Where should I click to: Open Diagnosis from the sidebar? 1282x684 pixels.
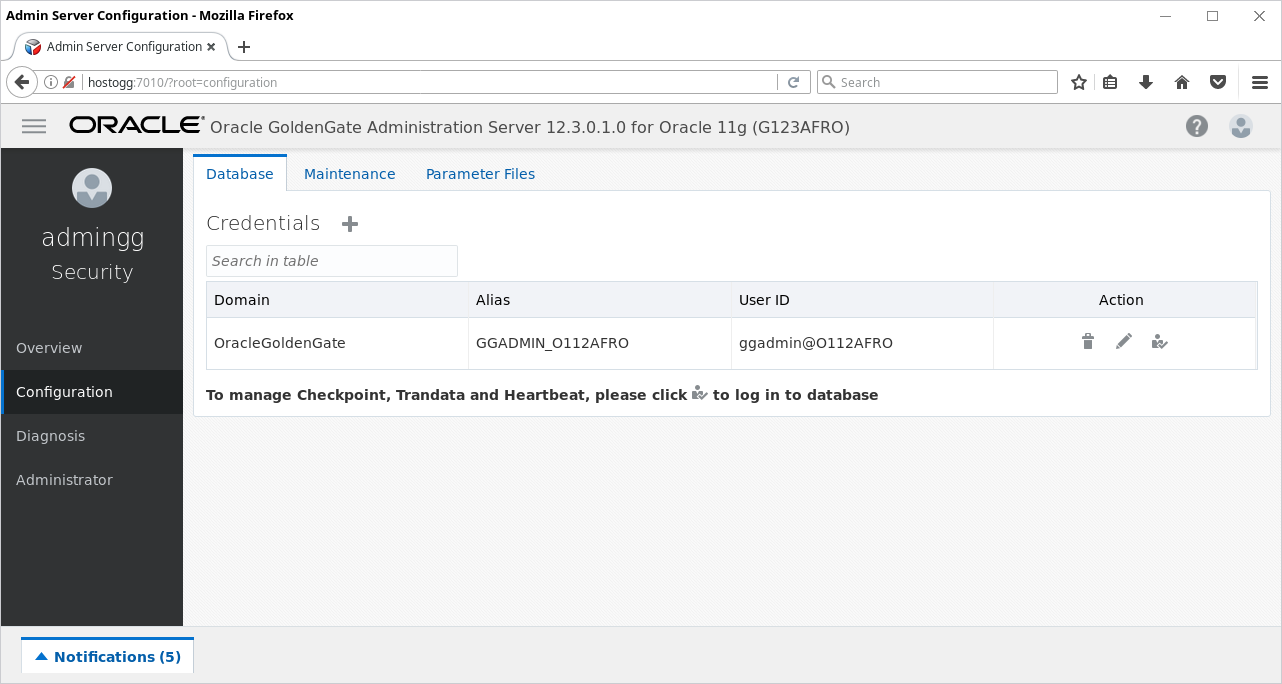92,436
